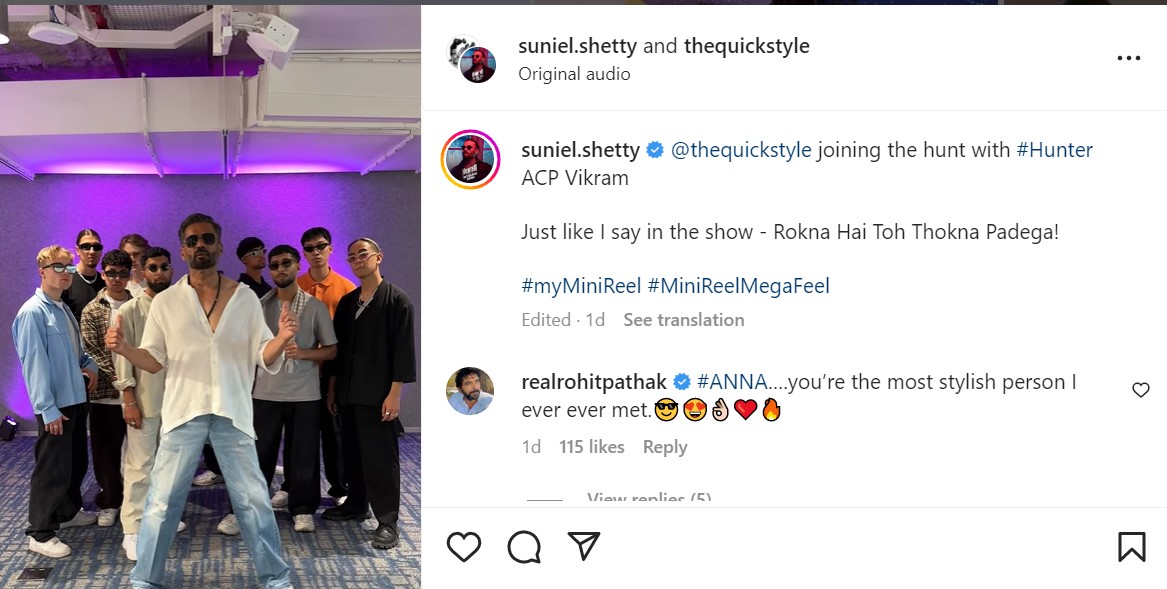The image size is (1167, 589).
Task: Open the #Hunter hashtag
Action: (1054, 150)
